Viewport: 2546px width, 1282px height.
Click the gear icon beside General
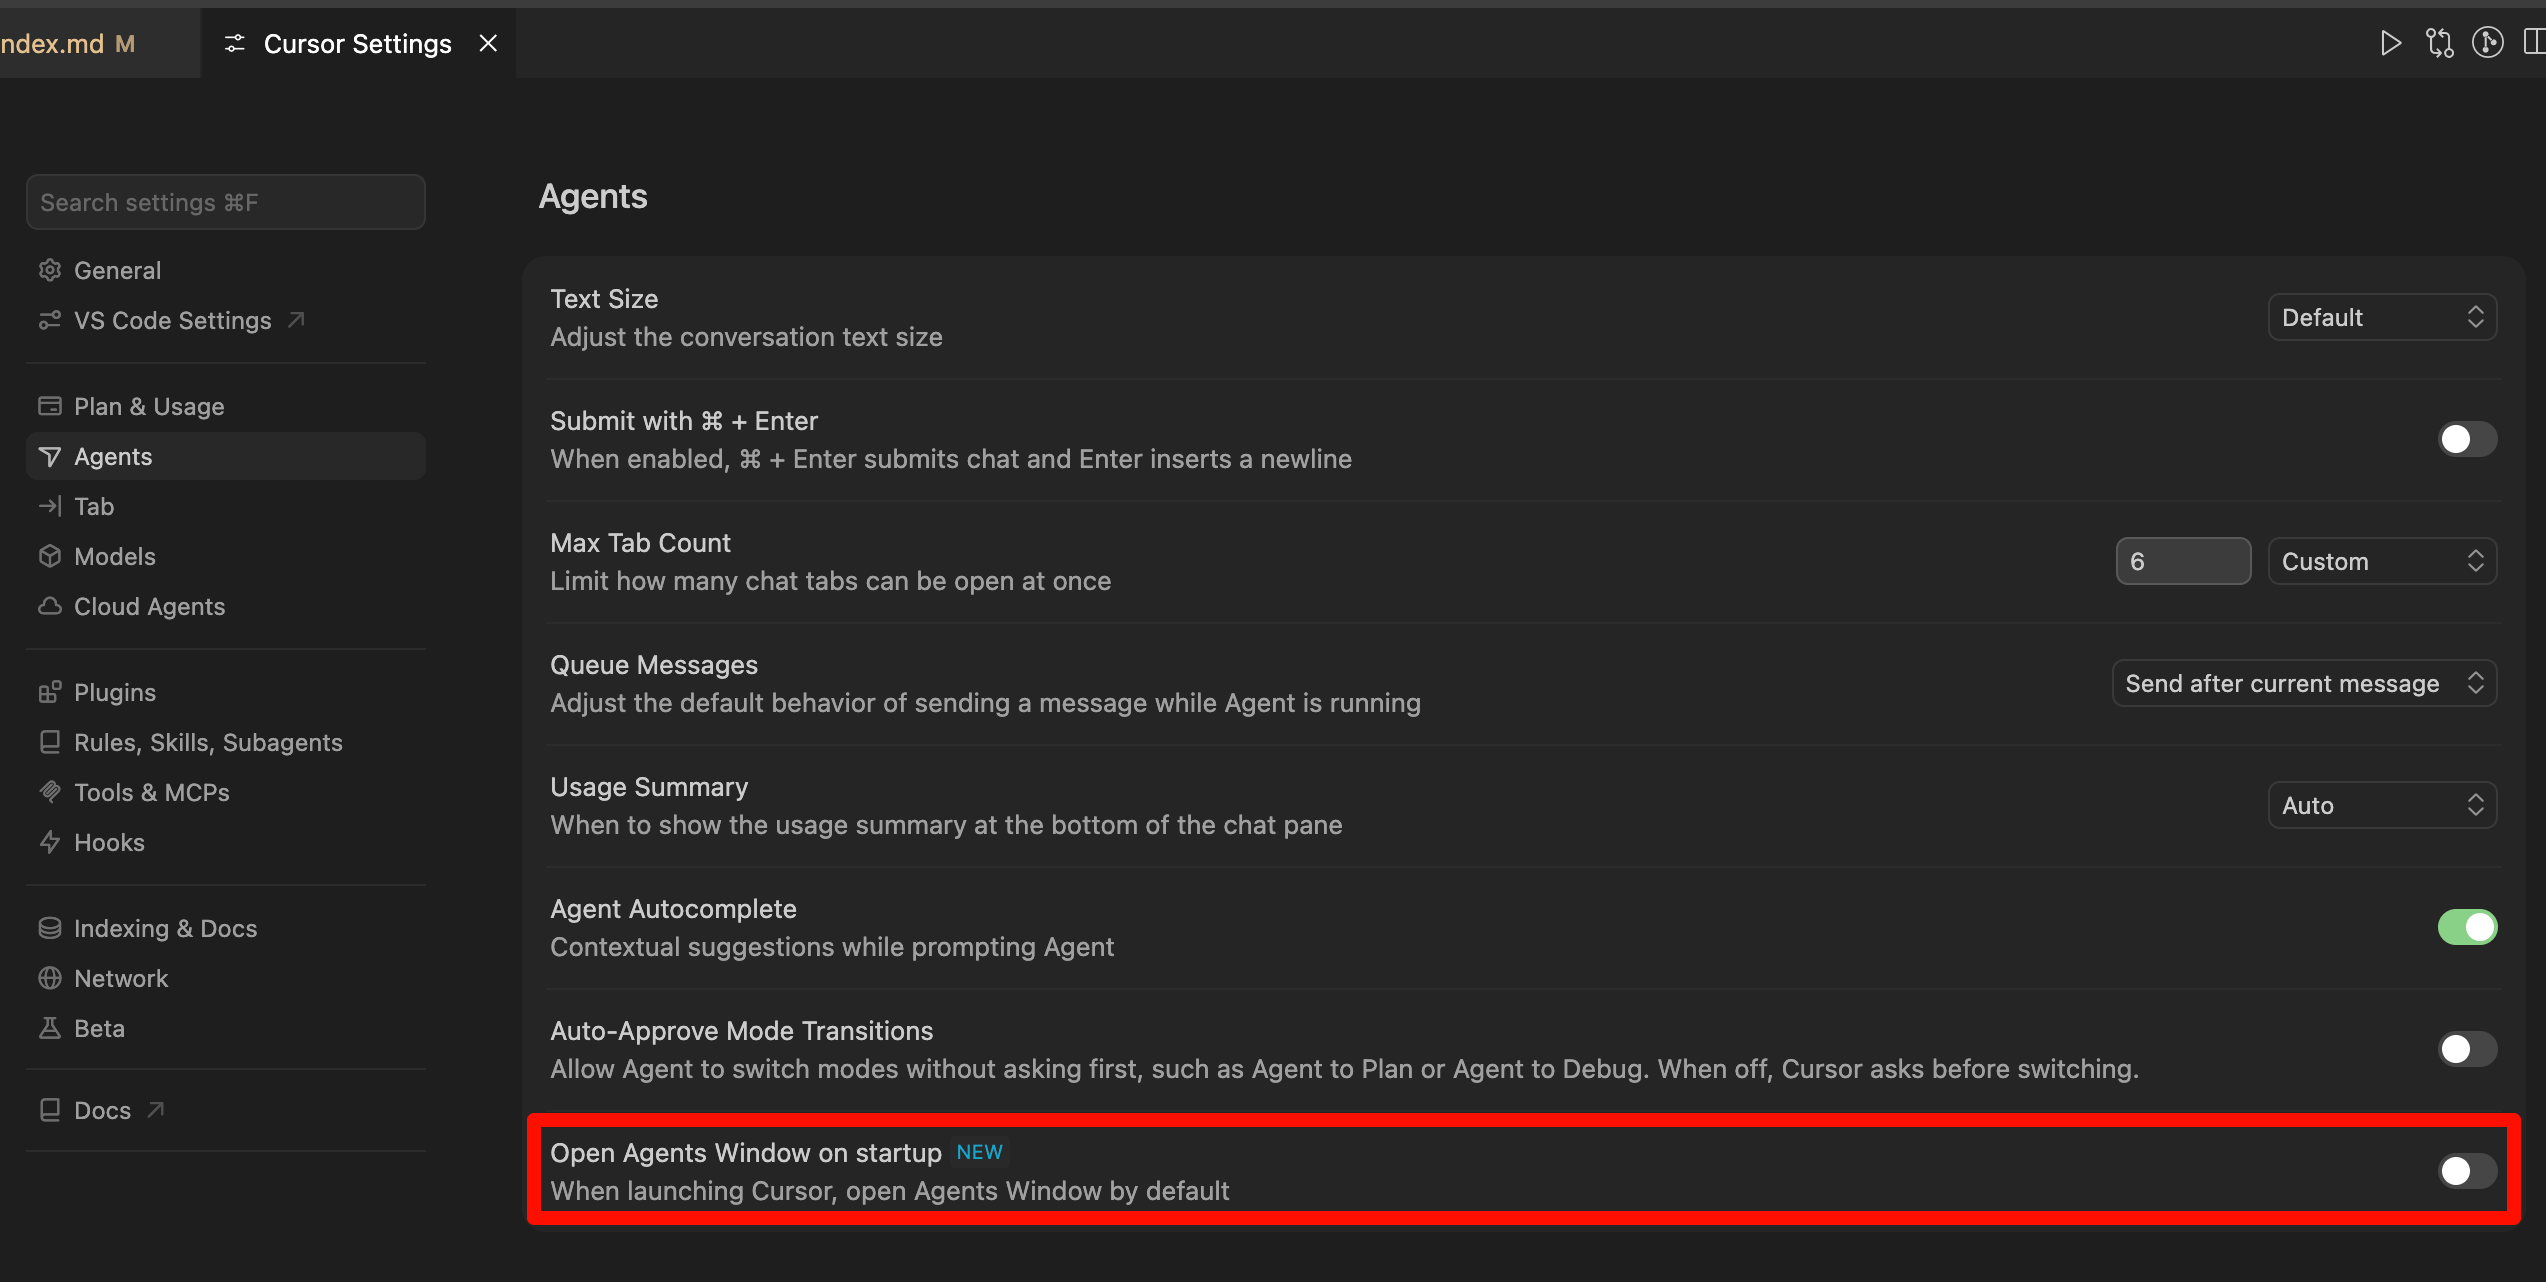[50, 270]
